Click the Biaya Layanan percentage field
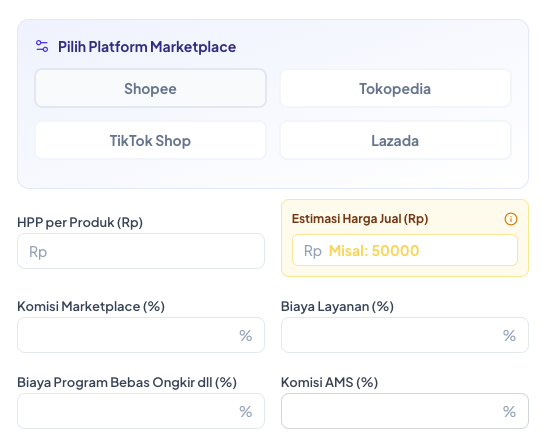 point(405,335)
